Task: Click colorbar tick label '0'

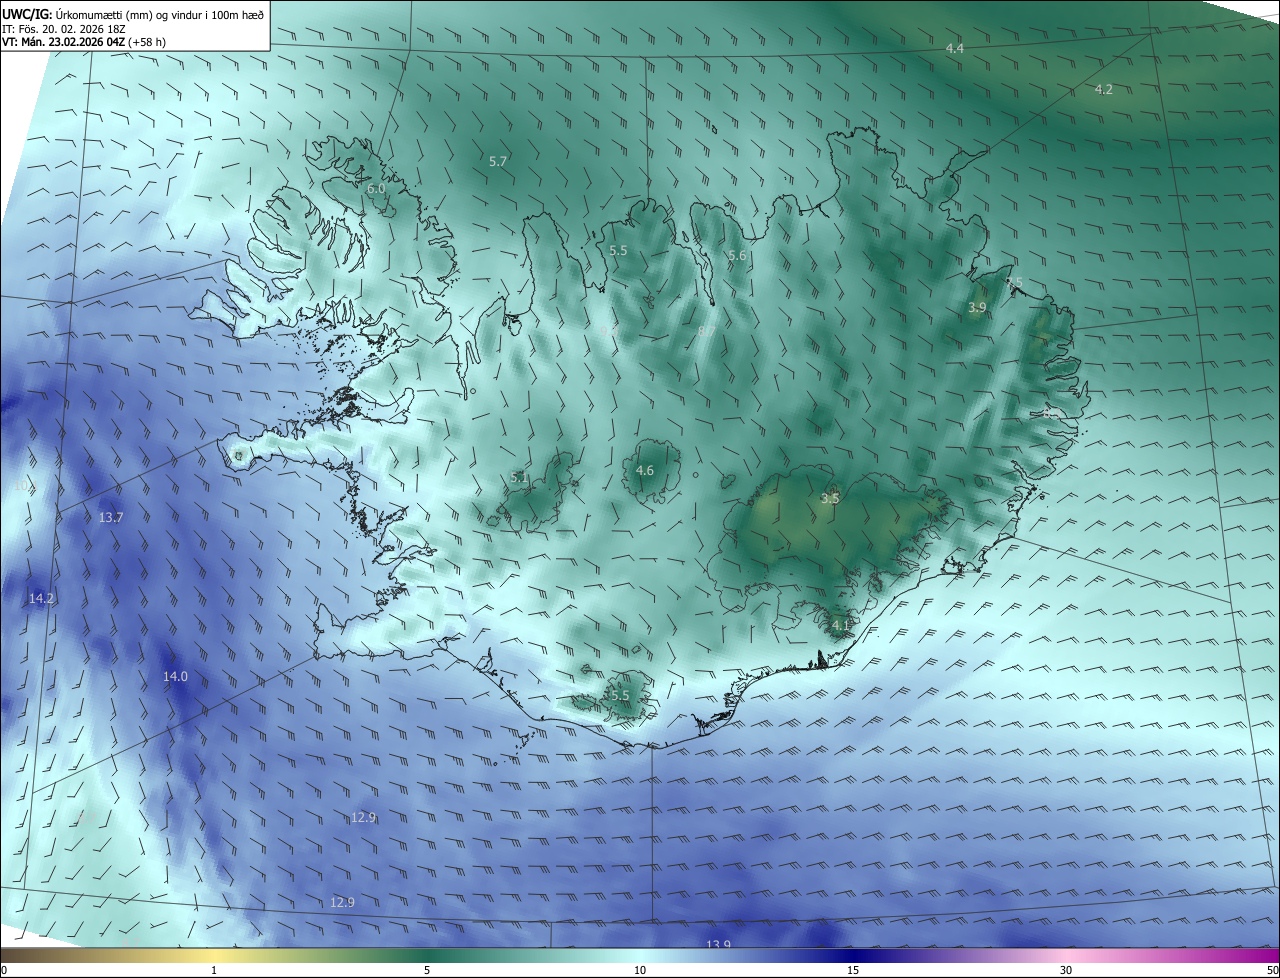Action: pos(4,970)
